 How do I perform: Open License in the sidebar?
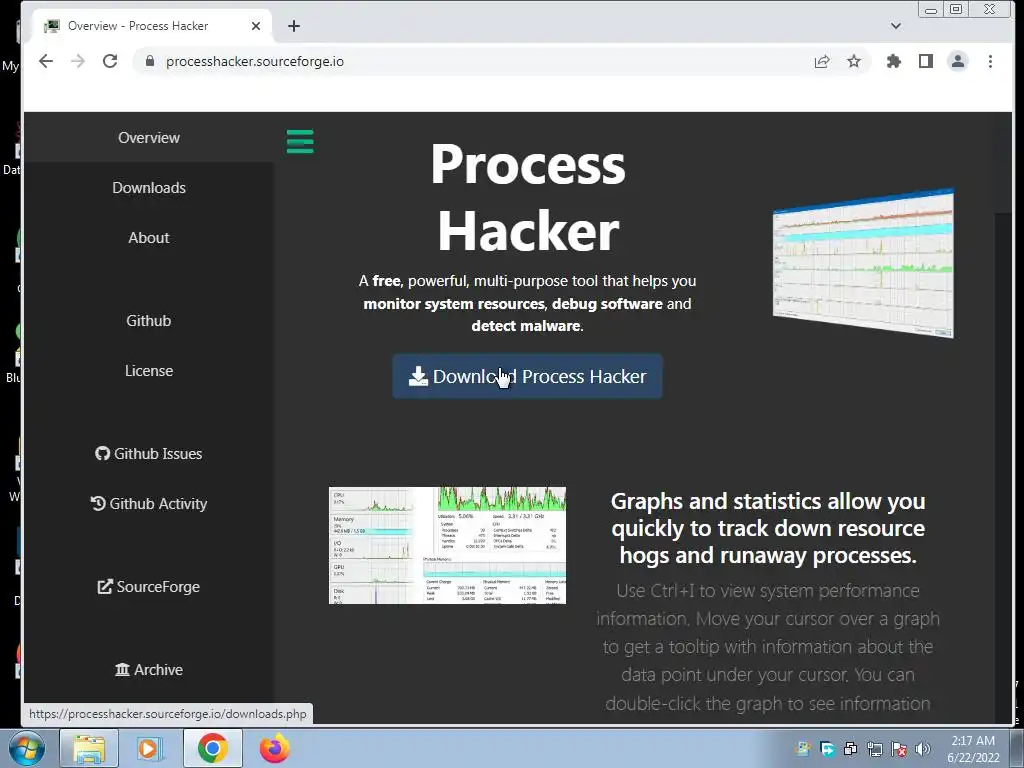point(149,371)
